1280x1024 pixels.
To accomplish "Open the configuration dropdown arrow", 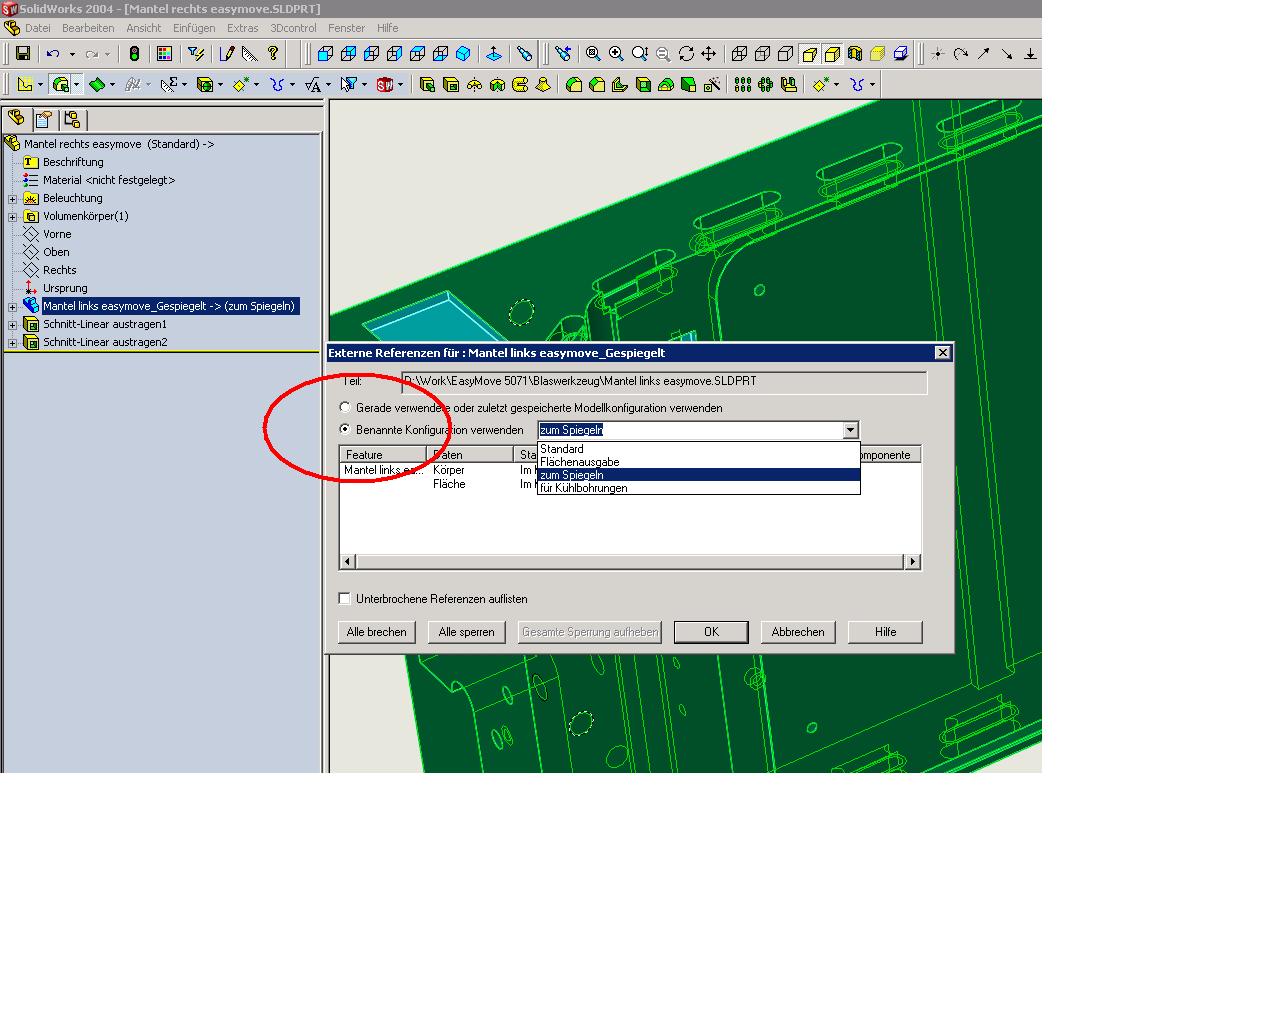I will (x=850, y=430).
